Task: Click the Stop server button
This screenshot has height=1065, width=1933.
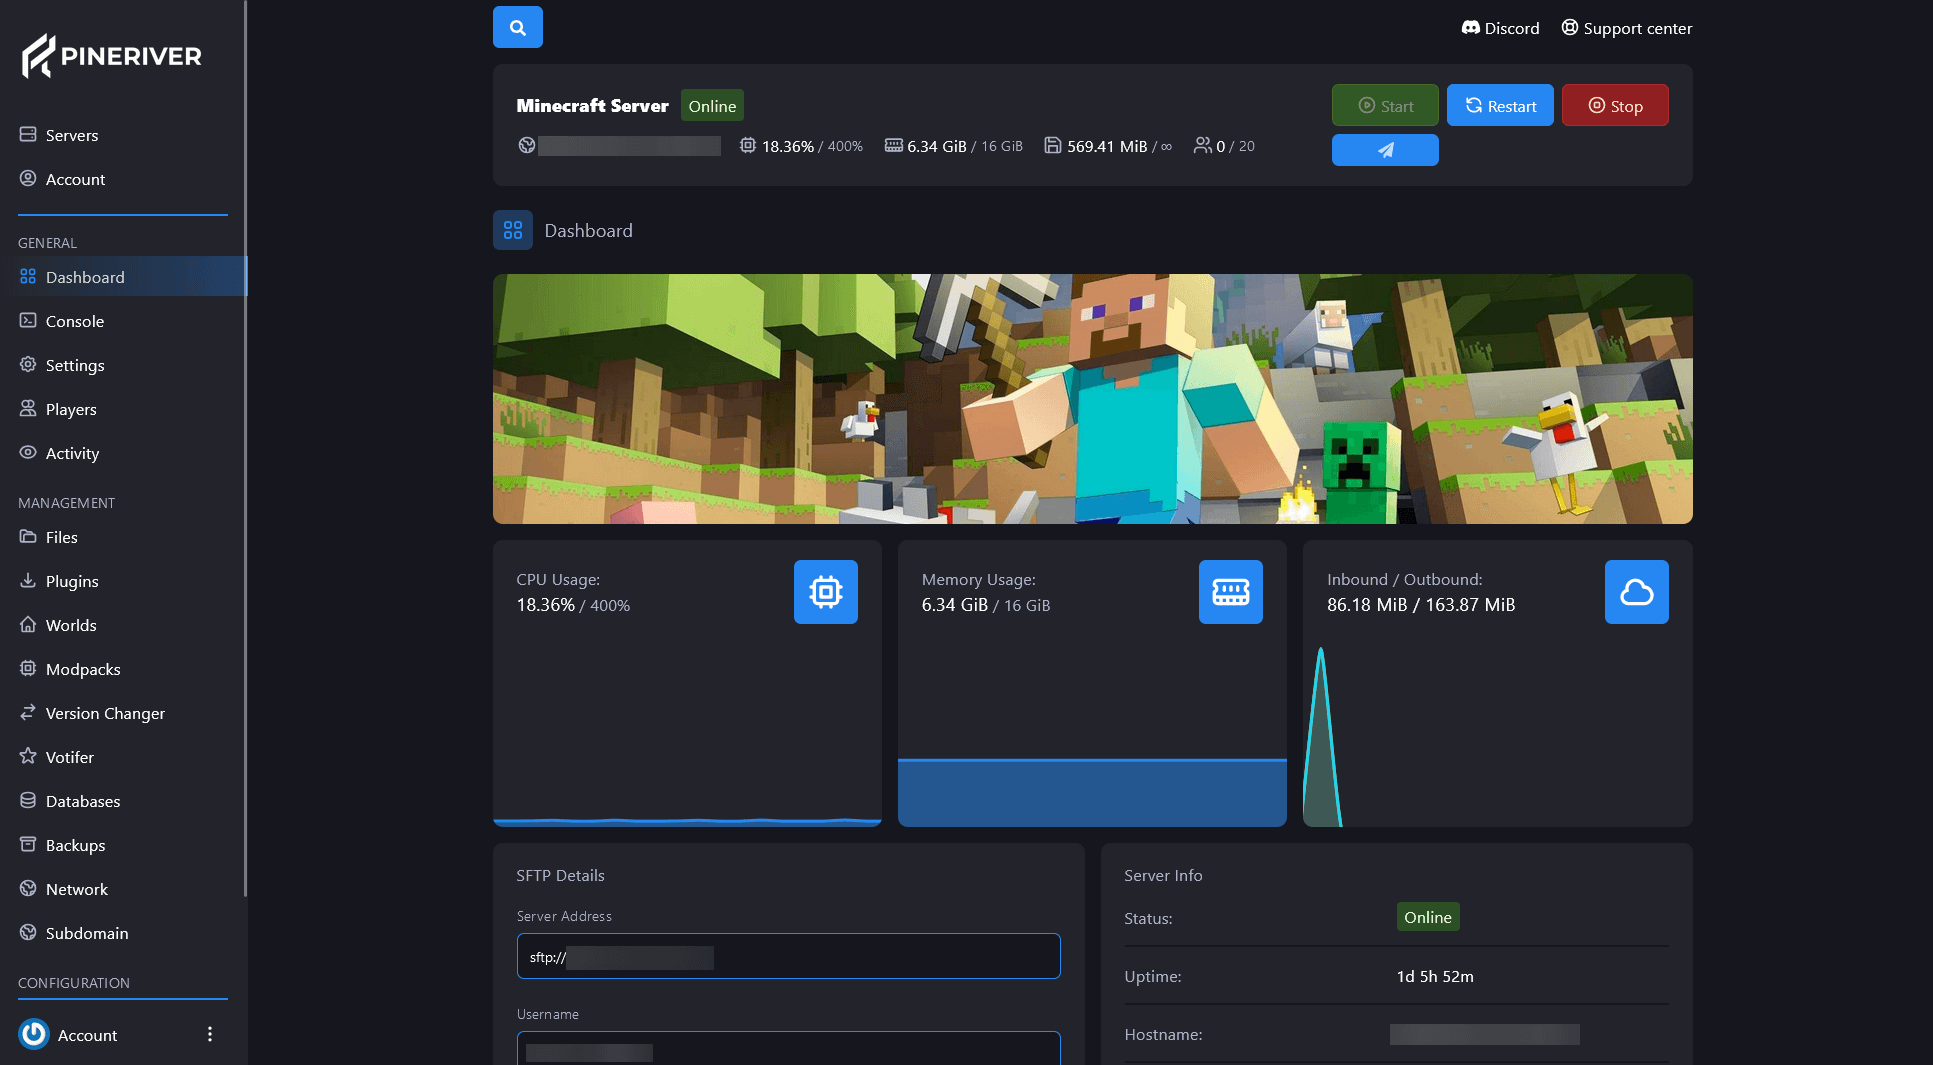Action: [1615, 105]
